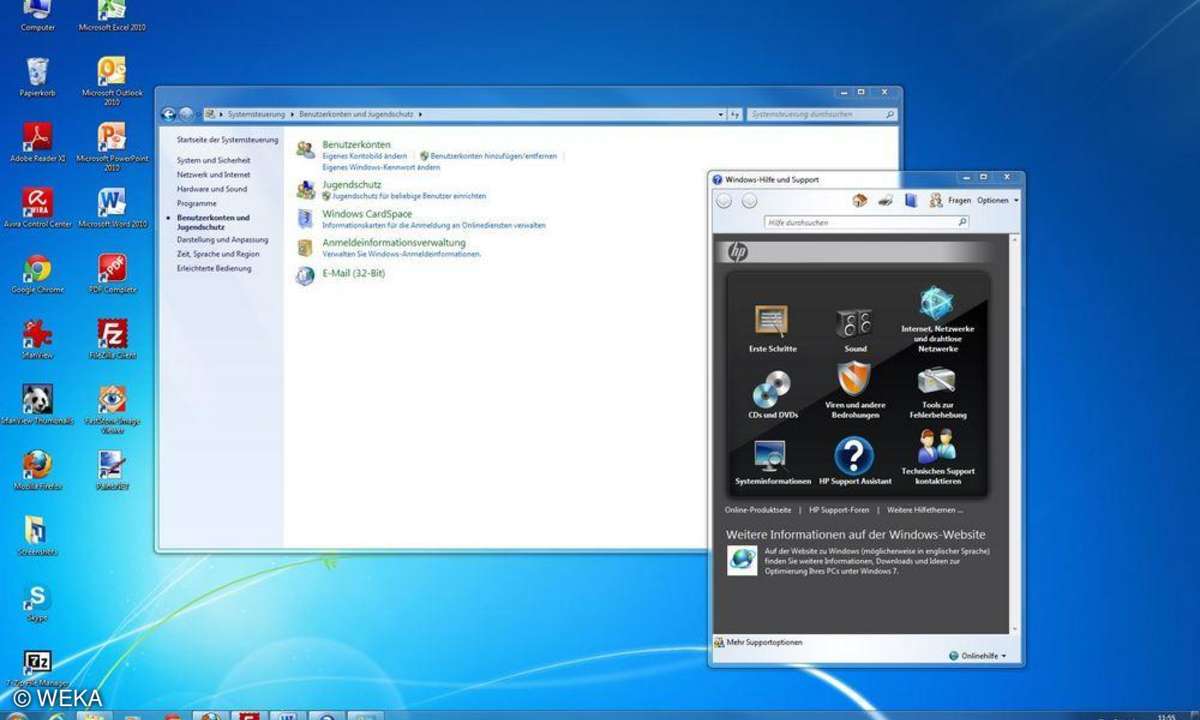Open the Erste Schritte help topic icon
The width and height of the screenshot is (1200, 720).
coord(771,321)
